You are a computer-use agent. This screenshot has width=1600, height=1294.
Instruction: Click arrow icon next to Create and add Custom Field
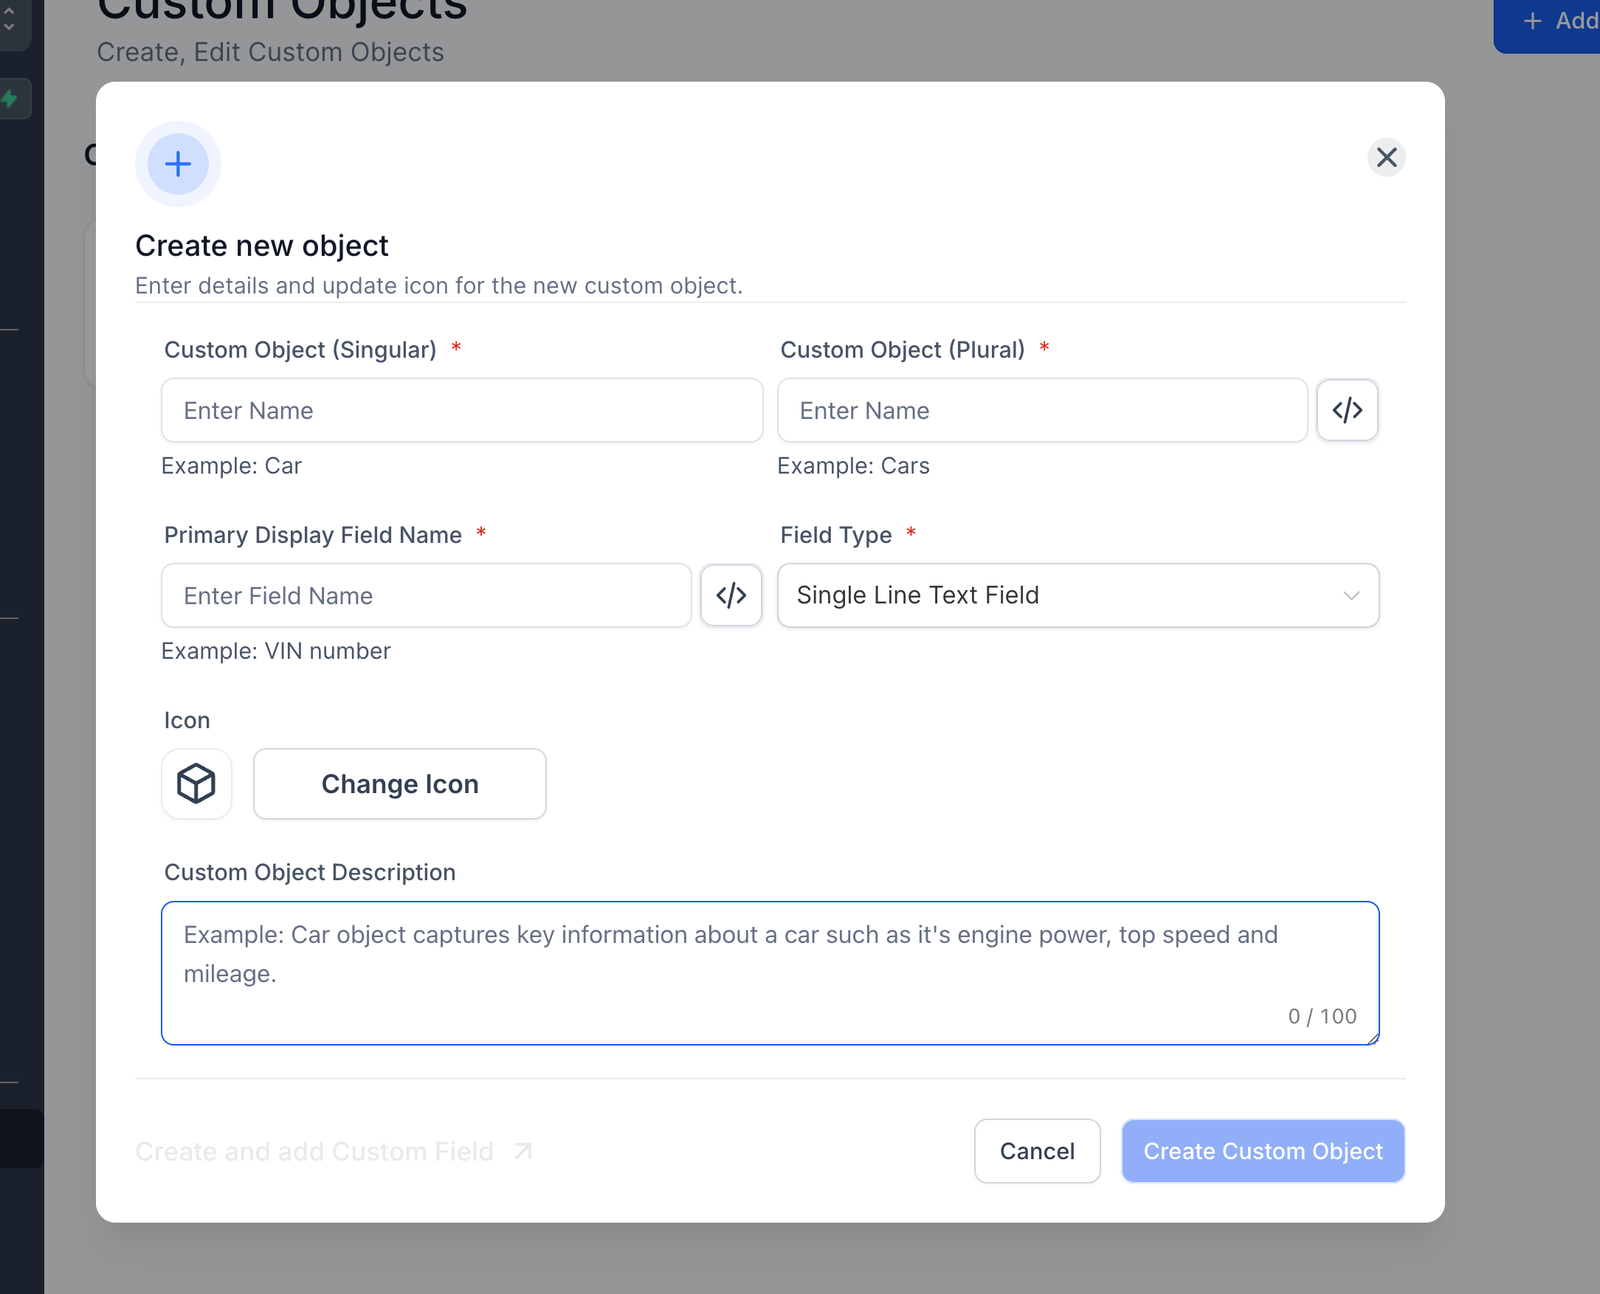pyautogui.click(x=523, y=1152)
